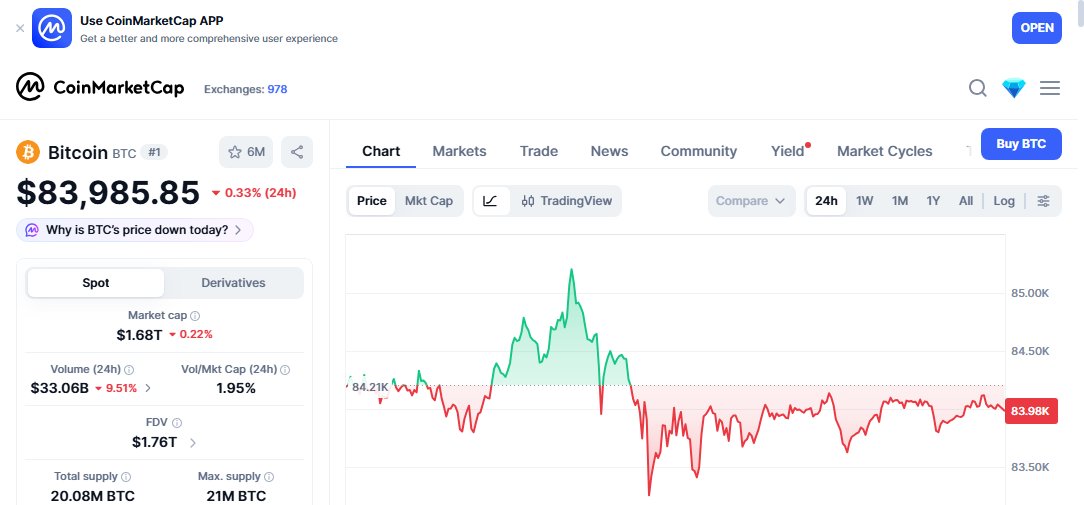1084x505 pixels.
Task: Select Mkt Cap chart mode
Action: [x=429, y=201]
